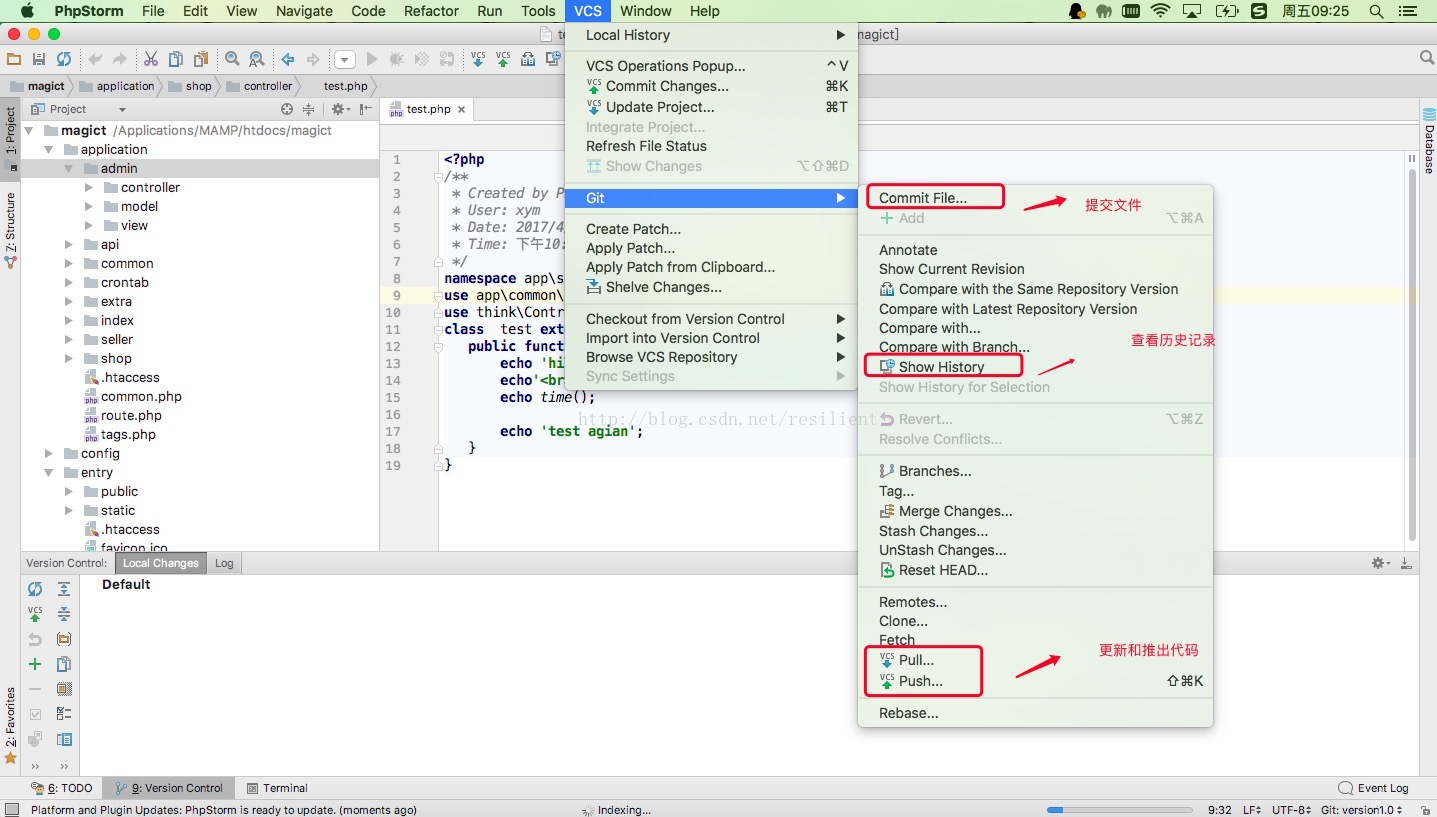Click the Synchronize toolbar icon

[64, 60]
